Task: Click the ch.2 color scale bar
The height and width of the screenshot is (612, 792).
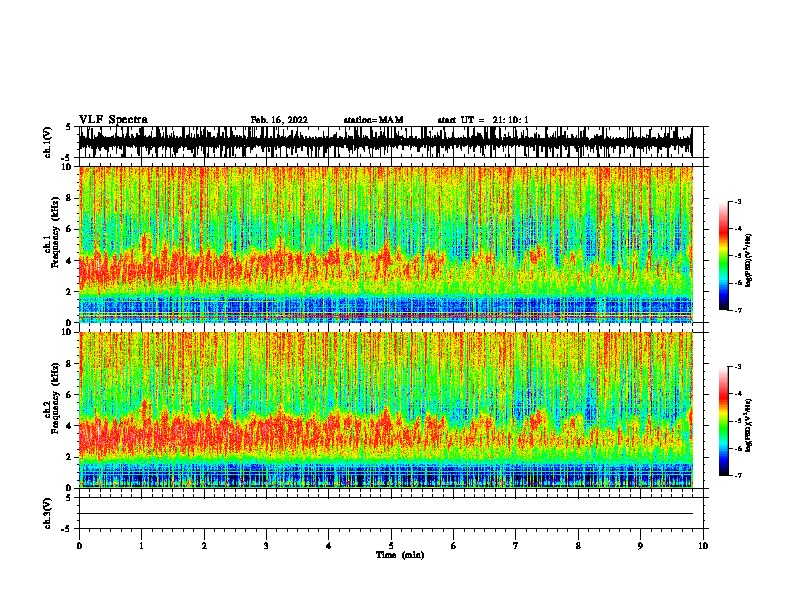Action: pyautogui.click(x=724, y=421)
